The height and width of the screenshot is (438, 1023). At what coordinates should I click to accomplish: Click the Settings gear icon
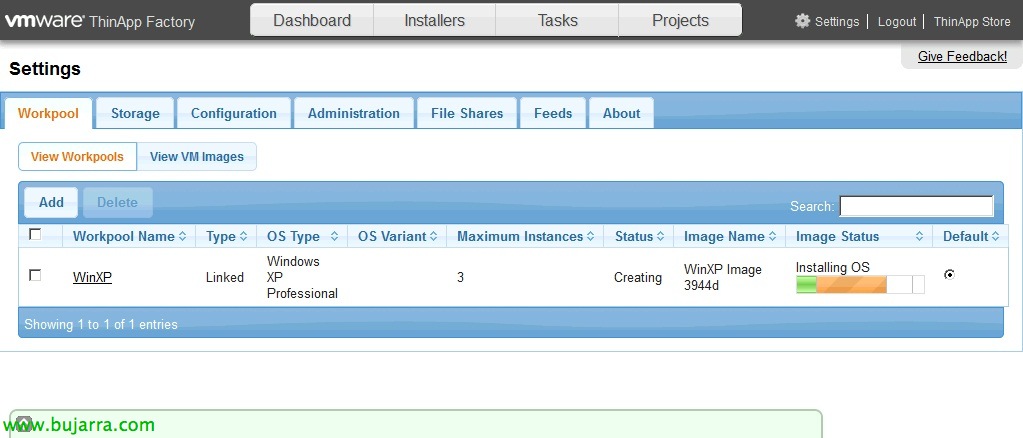(802, 21)
